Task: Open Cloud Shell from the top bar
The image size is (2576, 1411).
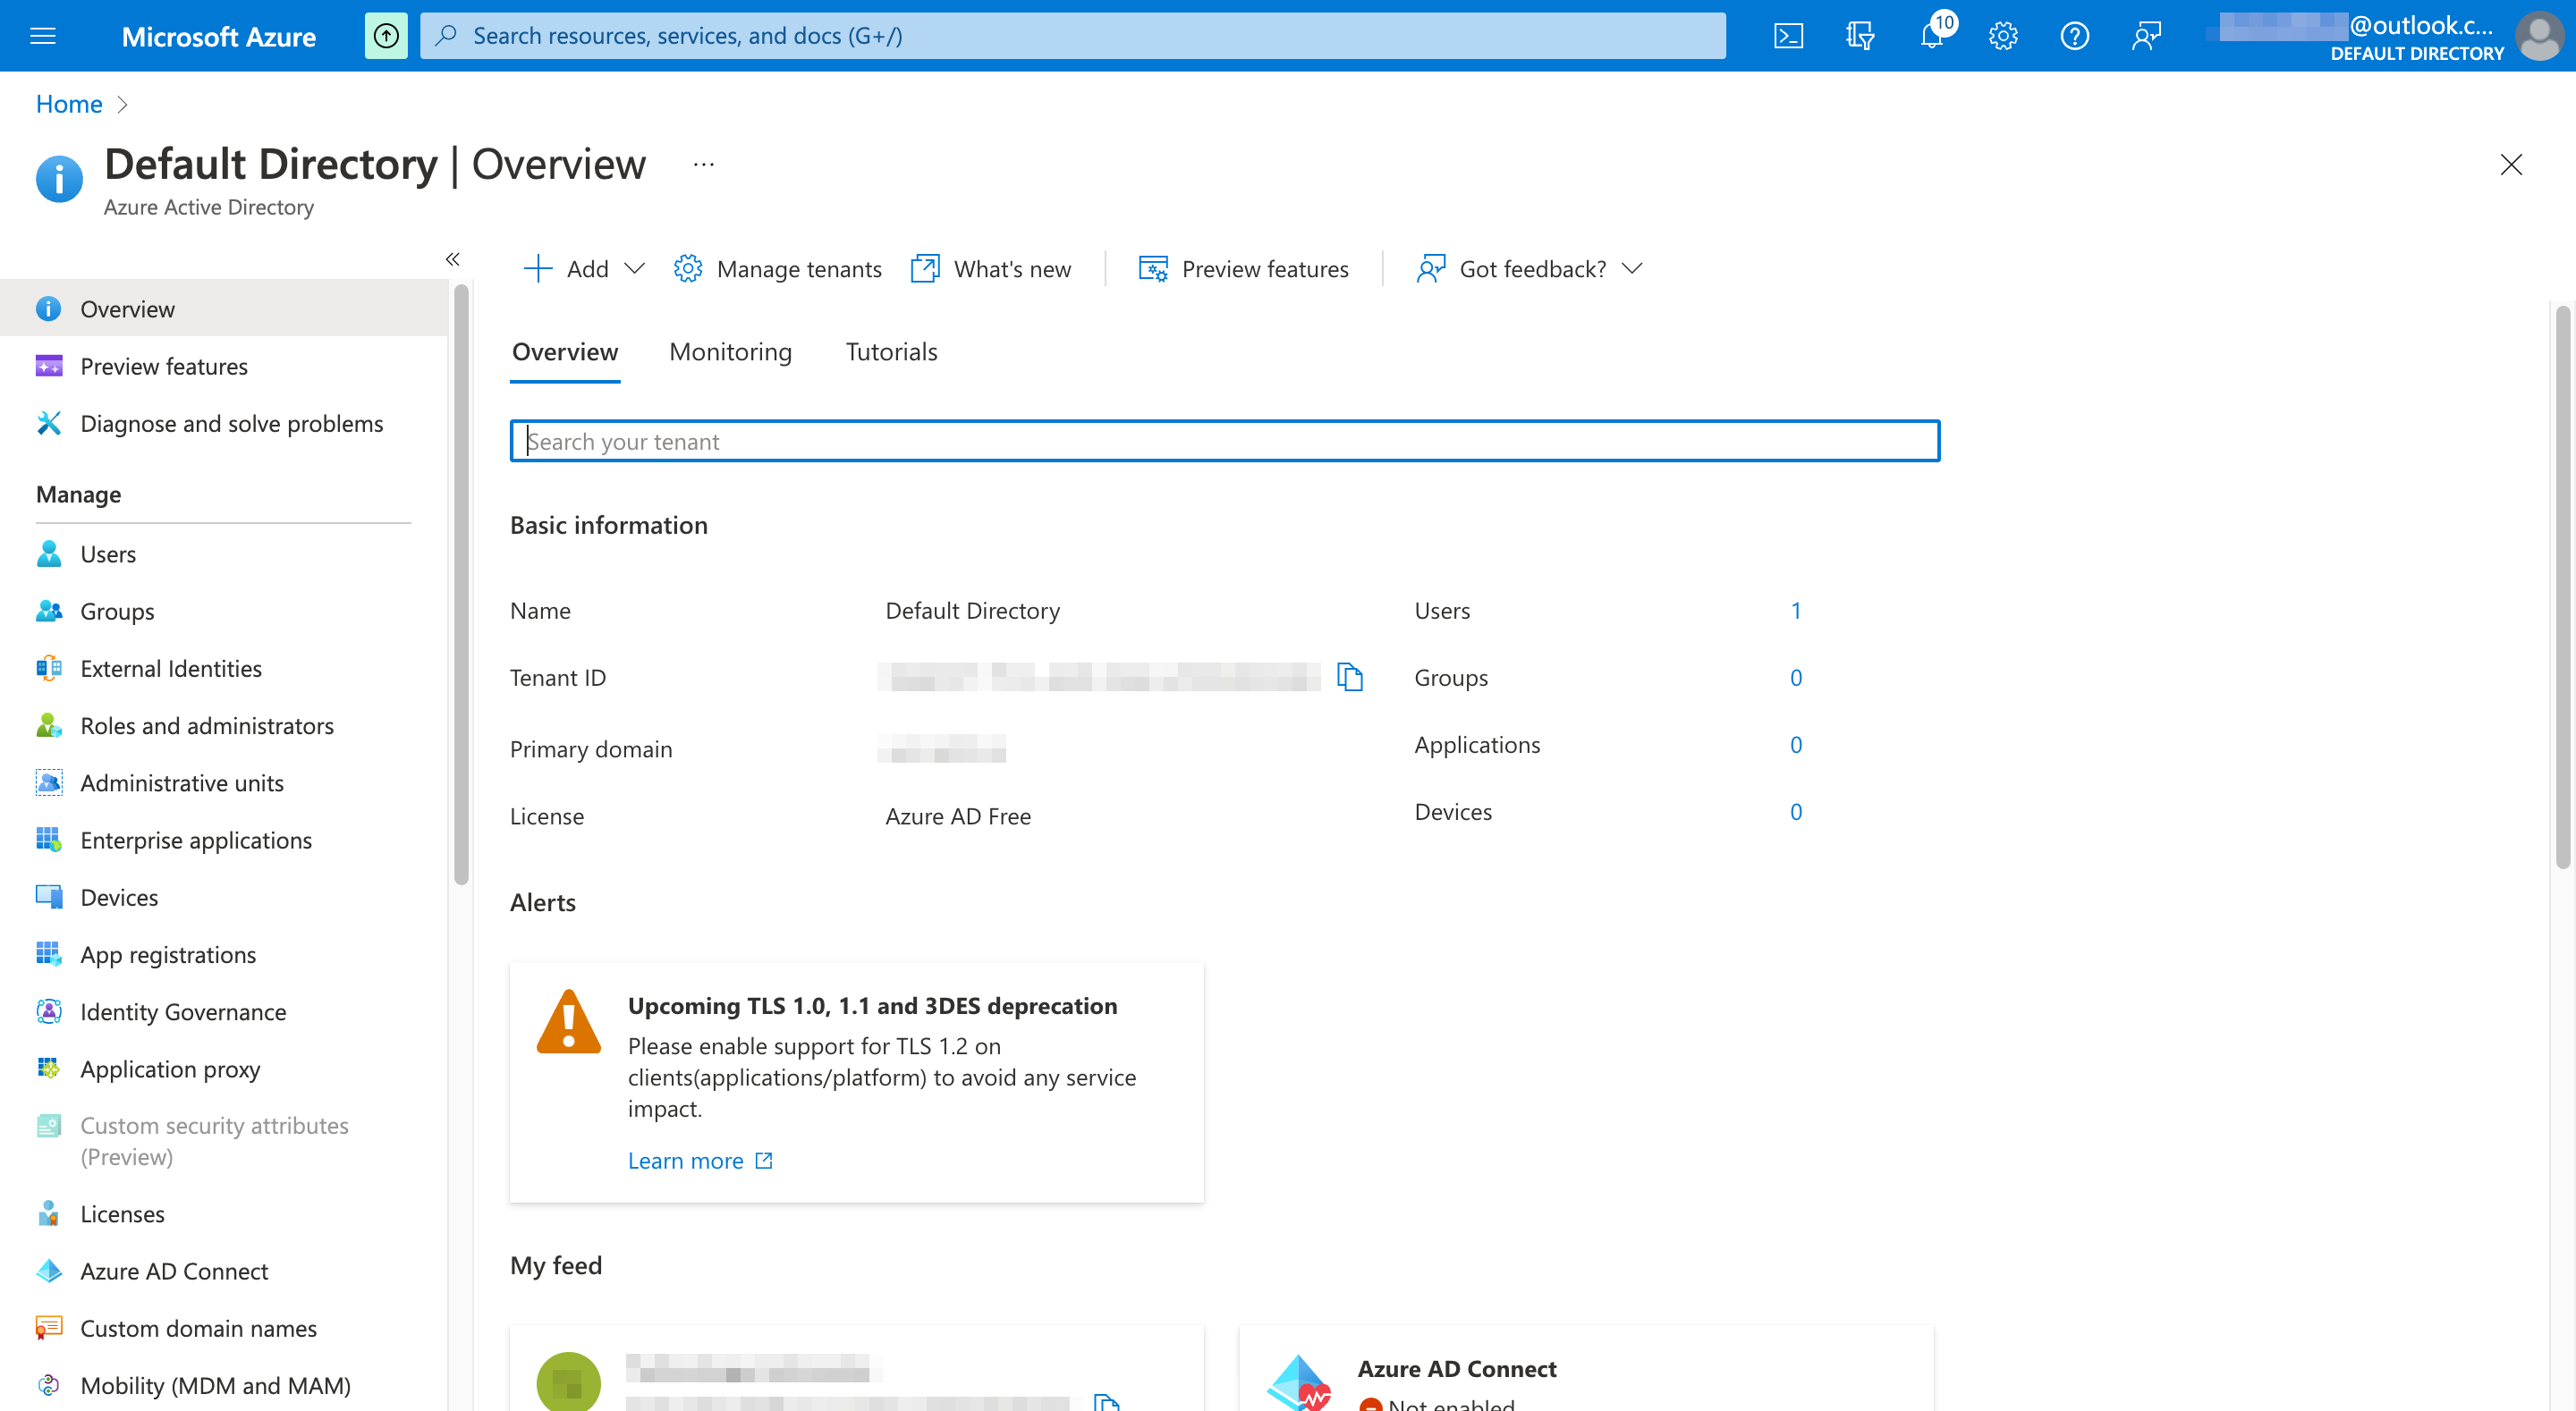Action: point(1789,35)
